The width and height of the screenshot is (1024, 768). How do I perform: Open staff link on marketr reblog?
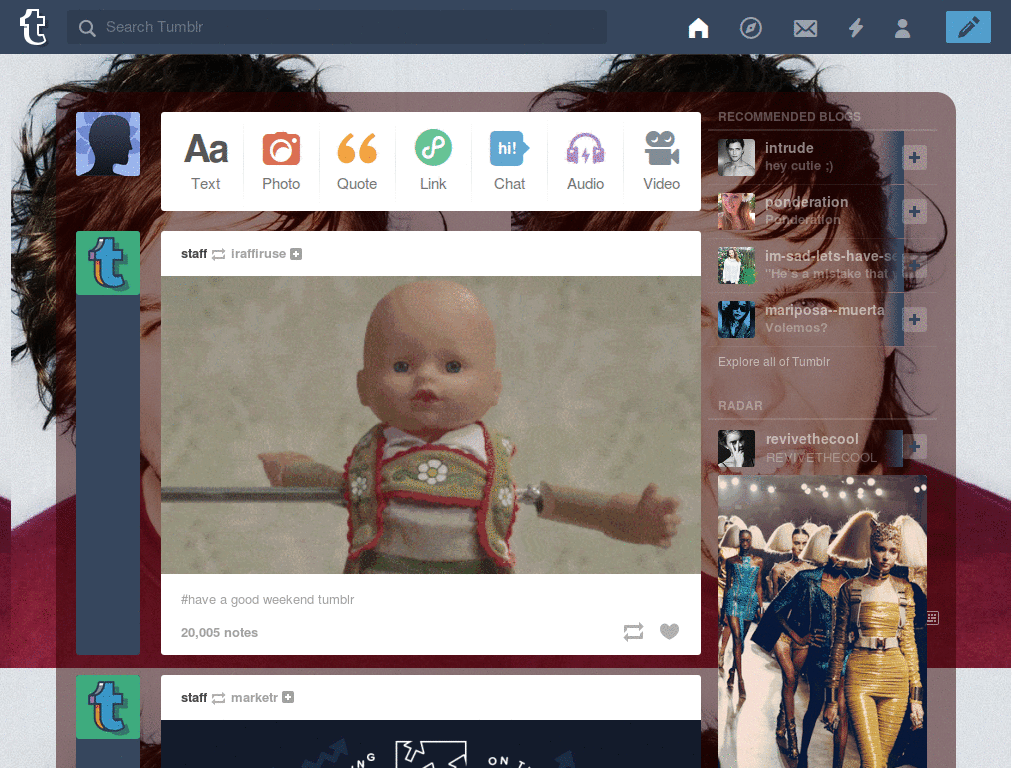tap(194, 697)
